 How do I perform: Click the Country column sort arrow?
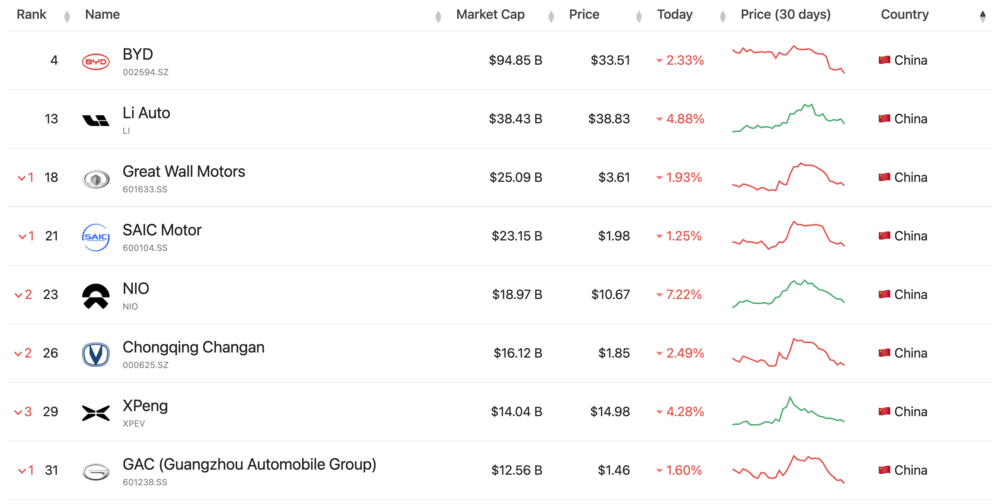[x=982, y=16]
